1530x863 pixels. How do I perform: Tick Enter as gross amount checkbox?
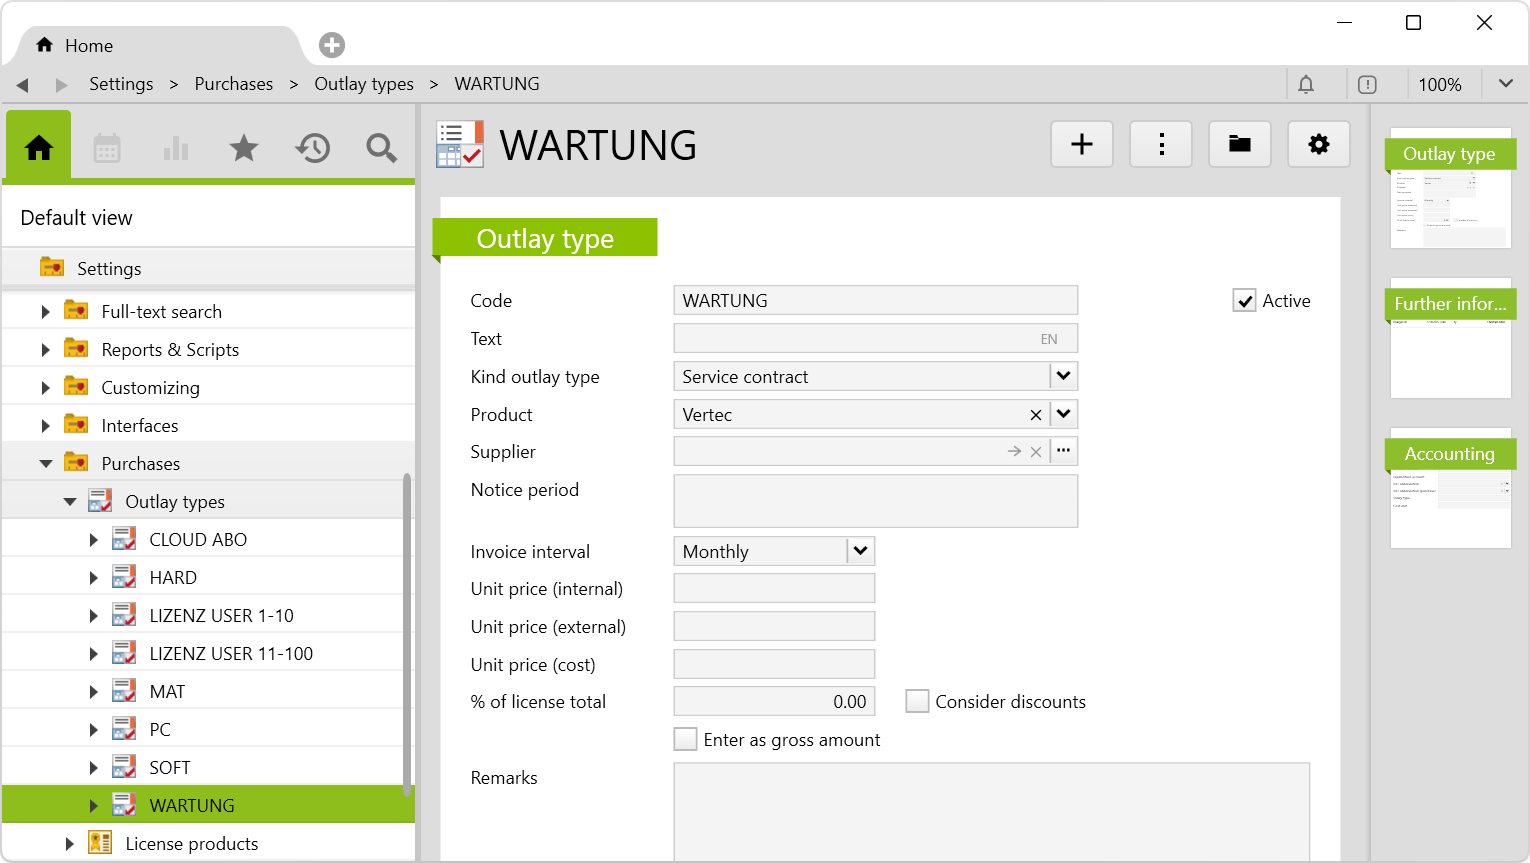click(685, 740)
